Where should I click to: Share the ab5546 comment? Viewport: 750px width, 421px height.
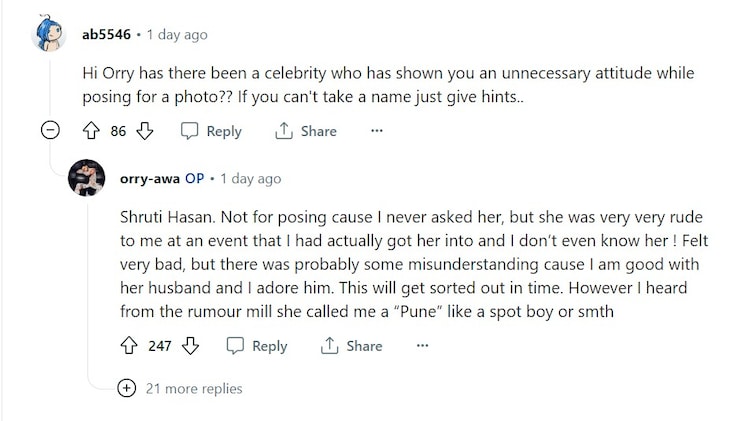pyautogui.click(x=305, y=131)
